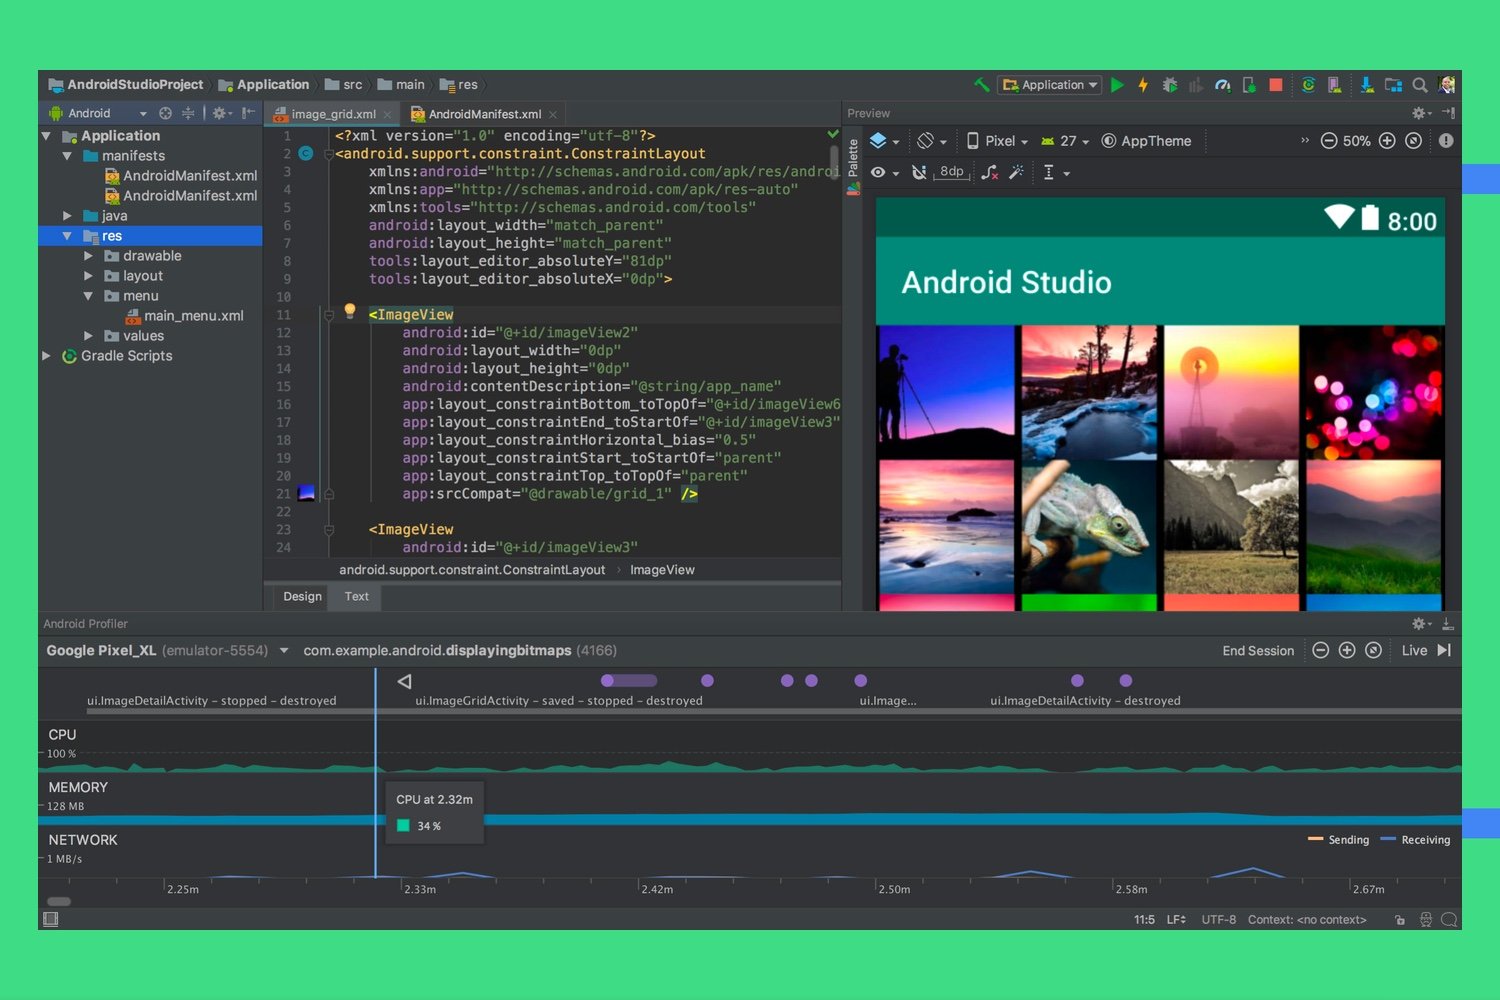This screenshot has width=1500, height=1000.
Task: Open the Pixel device dropdown in Preview
Action: (997, 141)
